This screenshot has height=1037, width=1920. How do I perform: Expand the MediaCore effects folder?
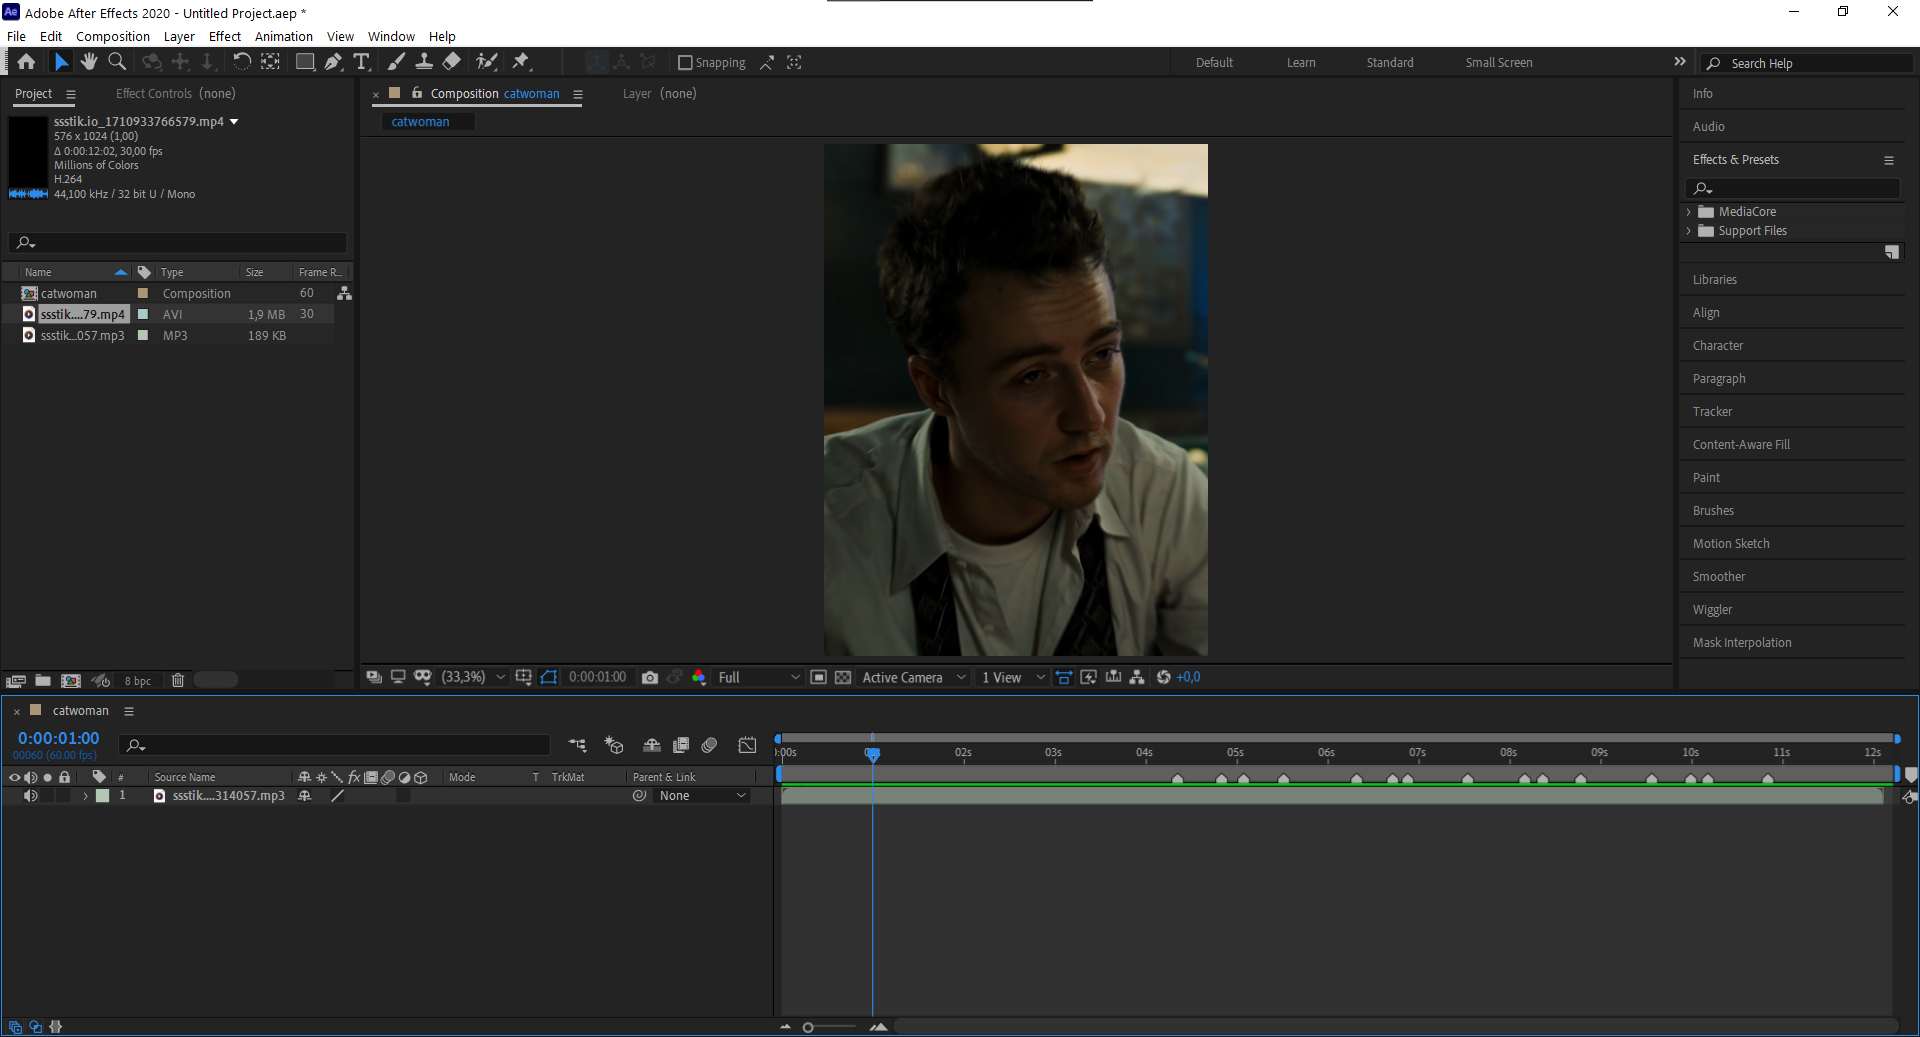pyautogui.click(x=1689, y=212)
